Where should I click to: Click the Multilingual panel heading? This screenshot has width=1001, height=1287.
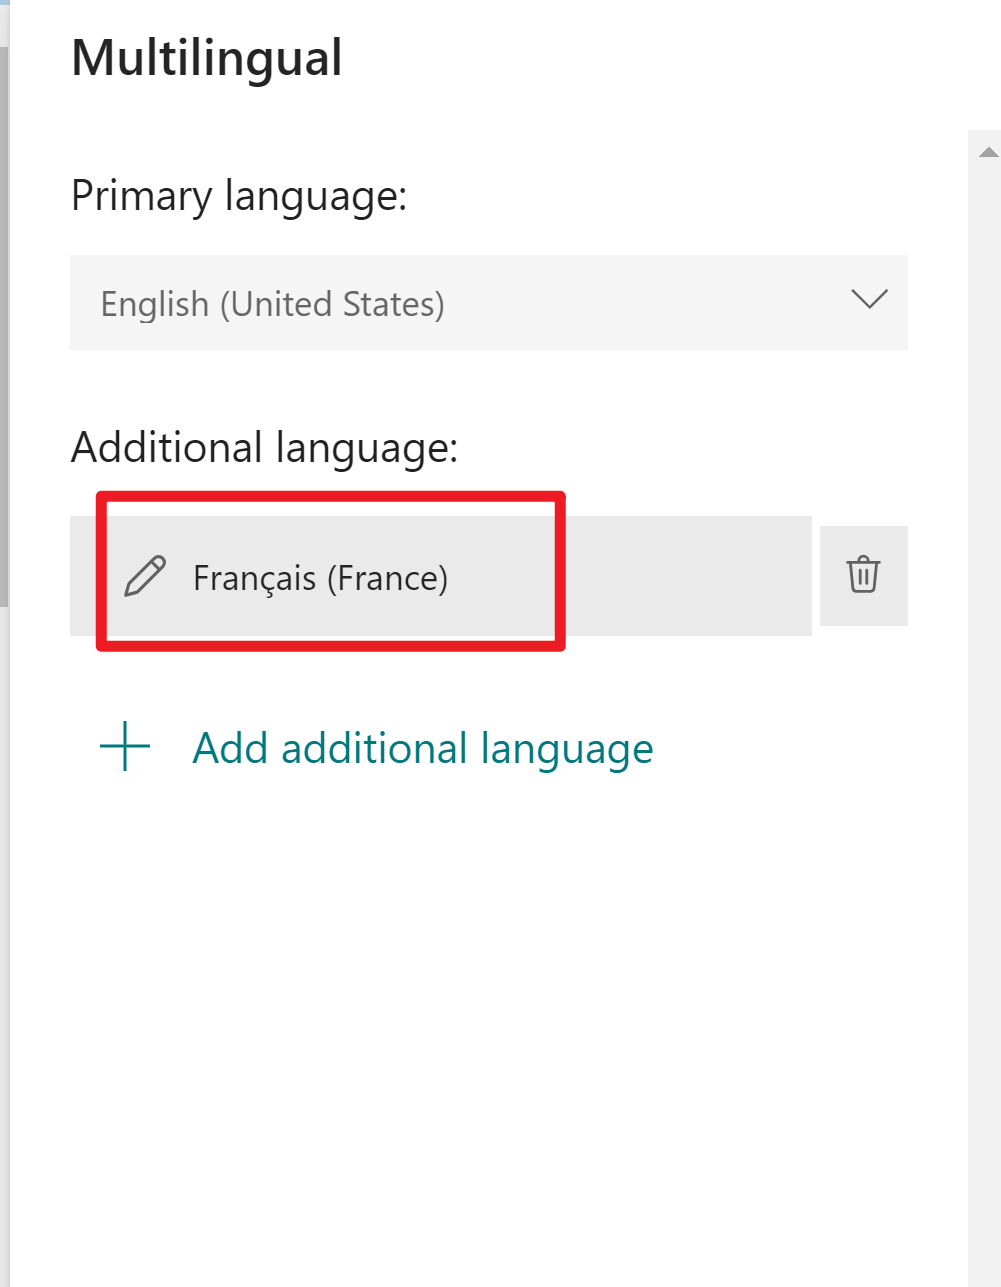click(206, 58)
